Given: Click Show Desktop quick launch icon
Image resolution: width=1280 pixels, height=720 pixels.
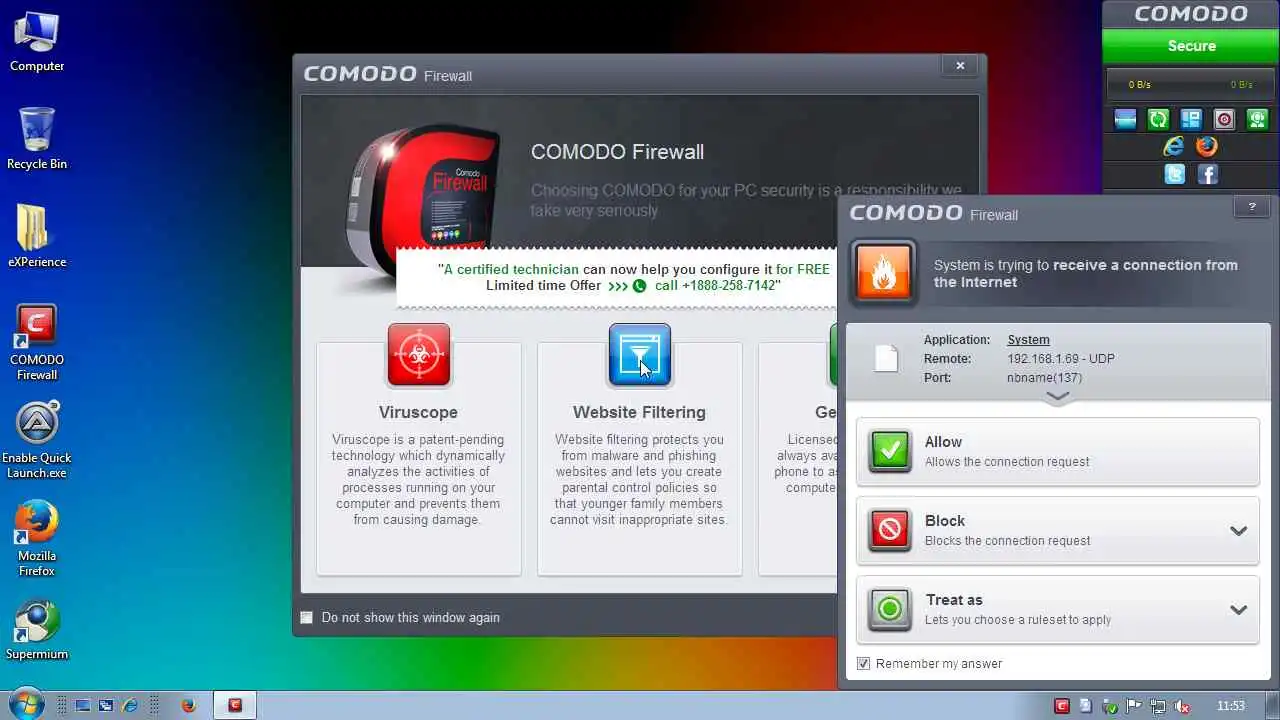Looking at the screenshot, I should point(83,705).
